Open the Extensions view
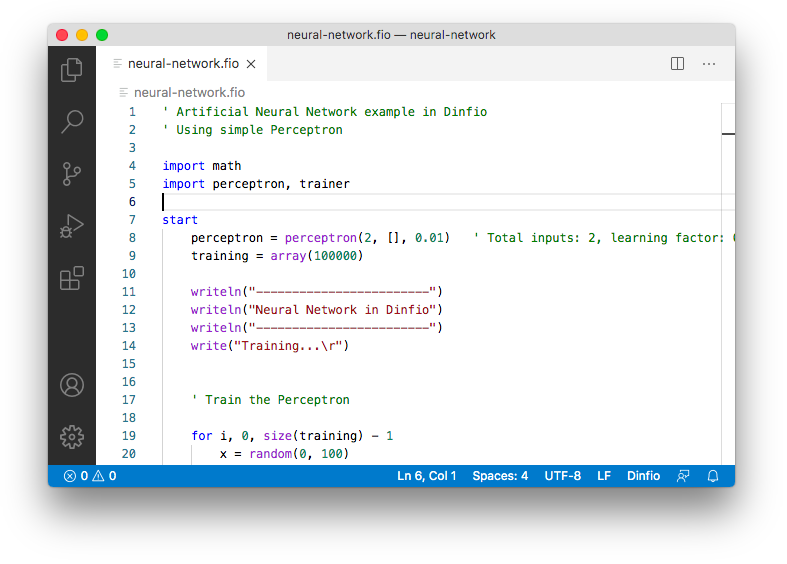The width and height of the screenshot is (787, 564). [72, 279]
